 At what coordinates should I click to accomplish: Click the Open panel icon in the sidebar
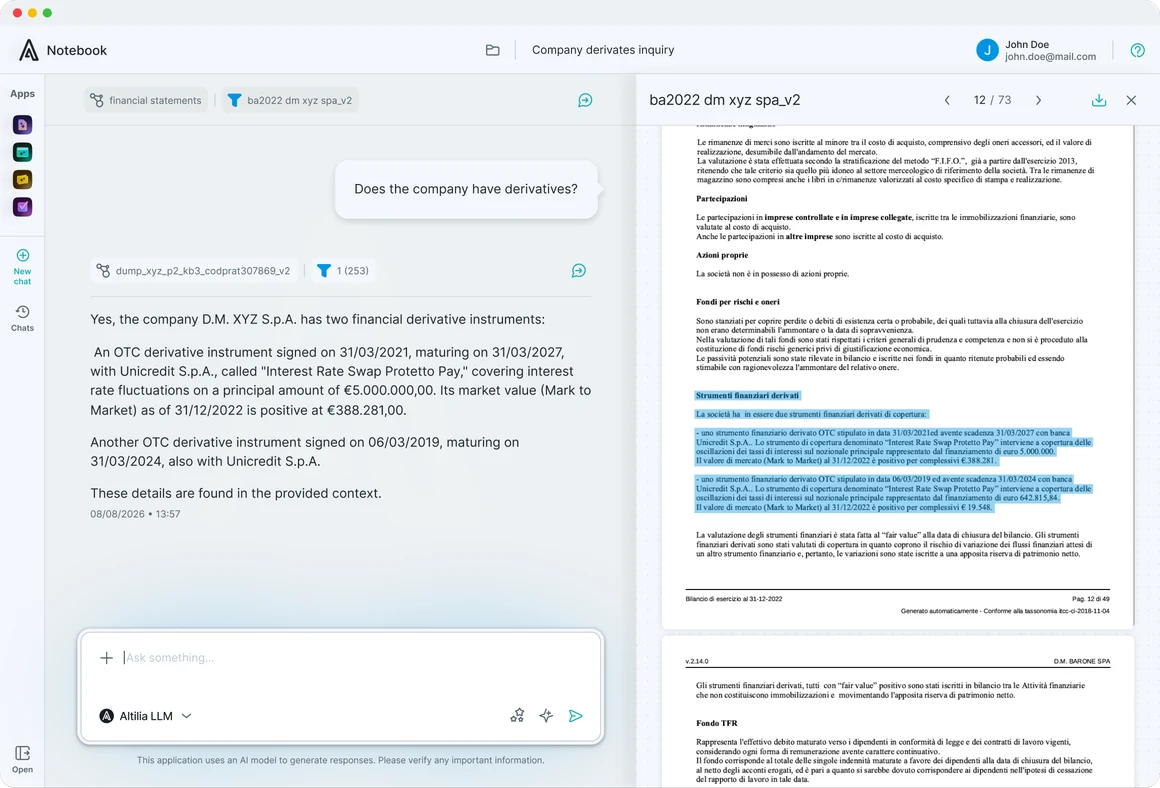(x=22, y=759)
